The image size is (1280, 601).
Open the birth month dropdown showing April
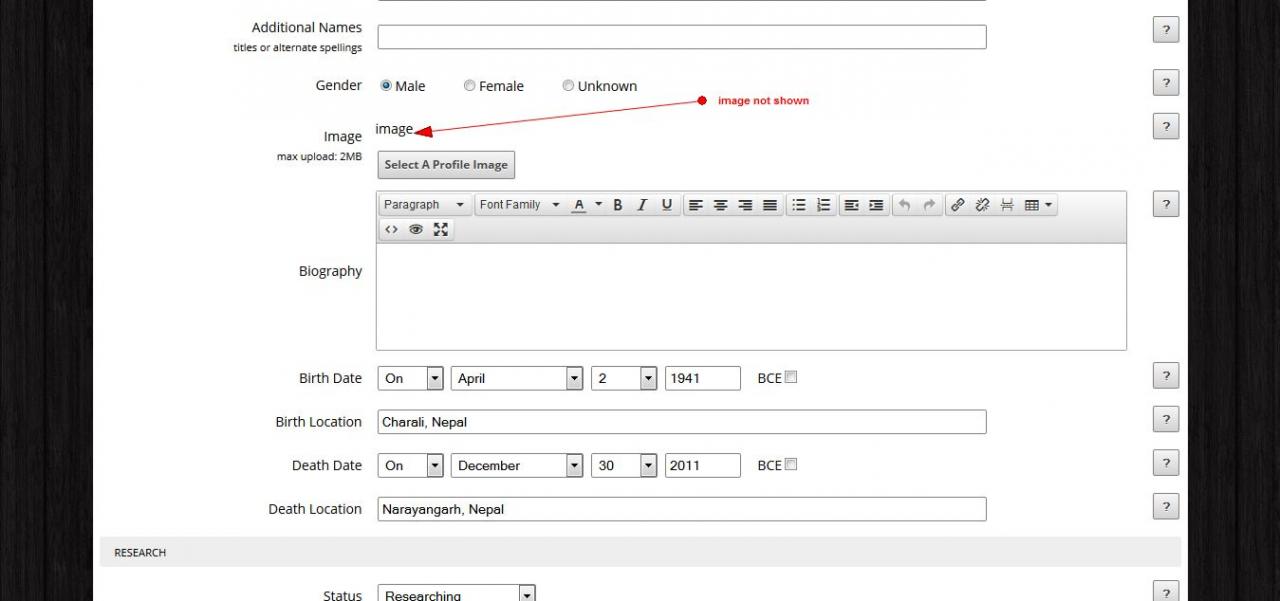(518, 379)
